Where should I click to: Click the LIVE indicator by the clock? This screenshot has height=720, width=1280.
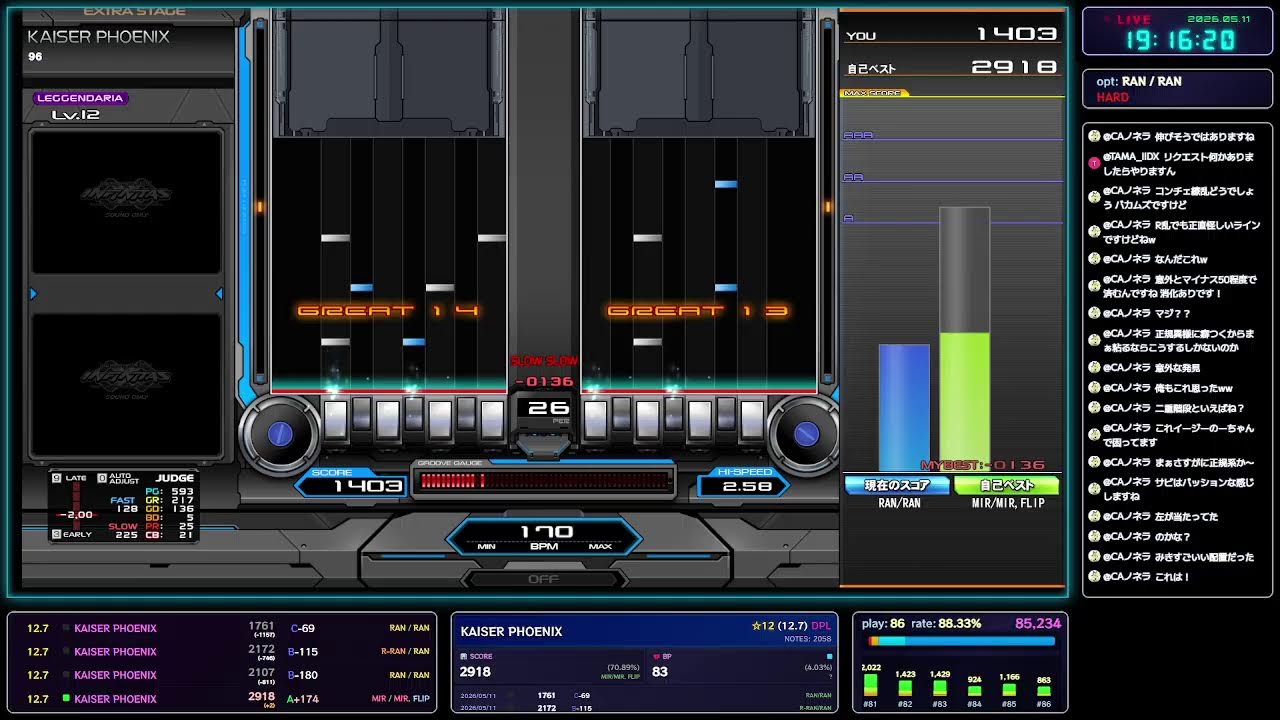pos(1126,19)
